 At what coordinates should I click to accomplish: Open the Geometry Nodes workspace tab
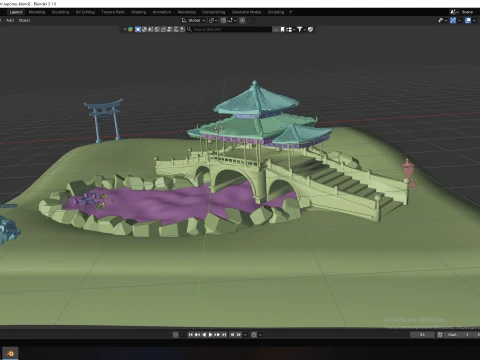click(x=246, y=12)
